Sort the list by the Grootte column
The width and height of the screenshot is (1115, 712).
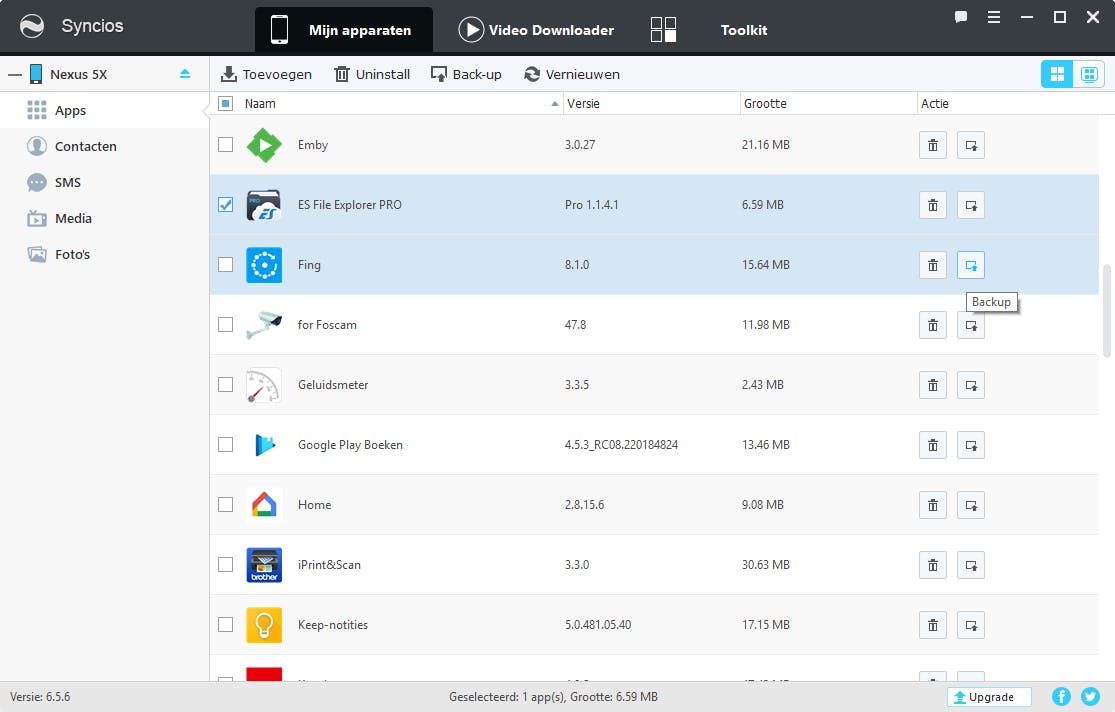828,104
